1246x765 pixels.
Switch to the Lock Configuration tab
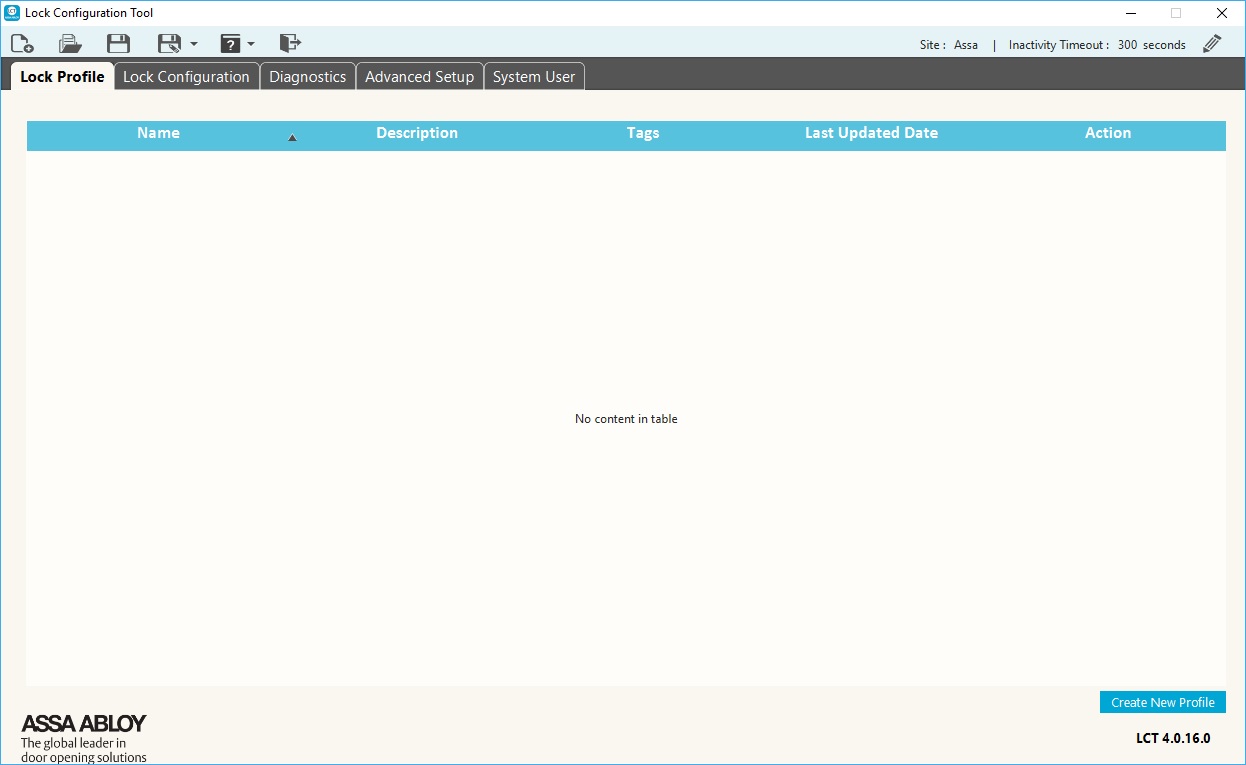click(x=186, y=77)
